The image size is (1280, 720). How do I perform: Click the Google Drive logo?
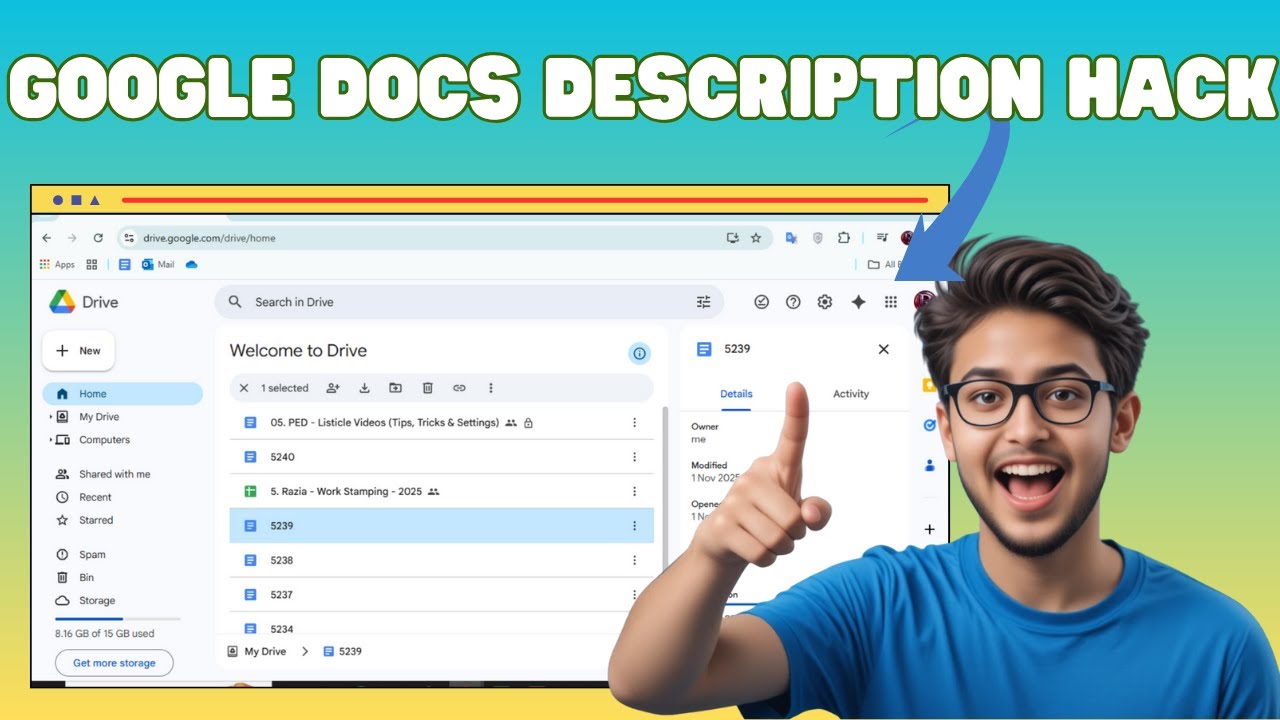tap(62, 301)
